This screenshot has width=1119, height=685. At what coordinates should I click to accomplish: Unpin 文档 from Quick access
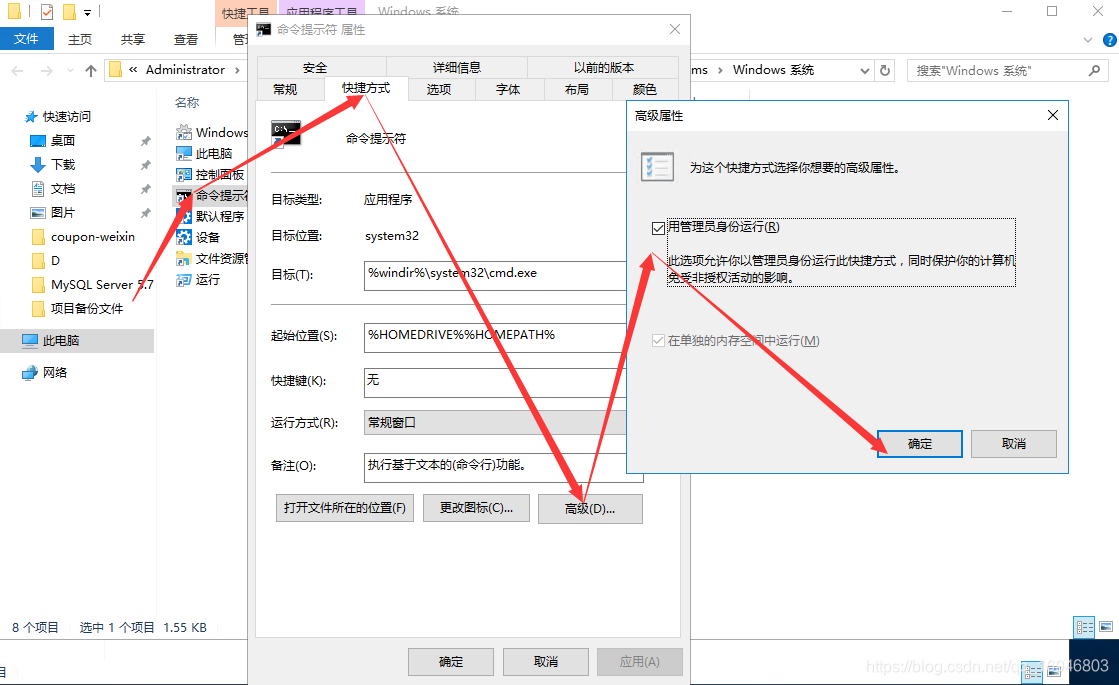tap(147, 188)
